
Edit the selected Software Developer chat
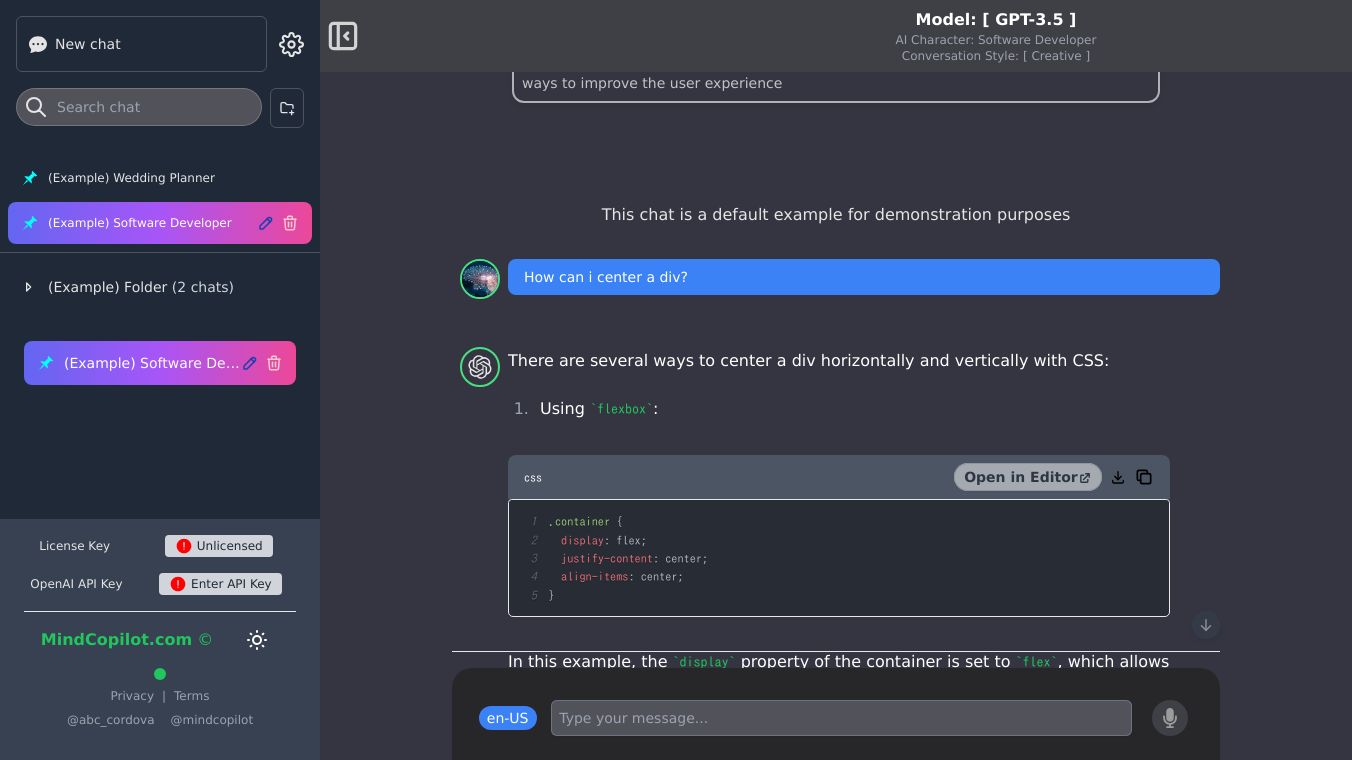265,223
